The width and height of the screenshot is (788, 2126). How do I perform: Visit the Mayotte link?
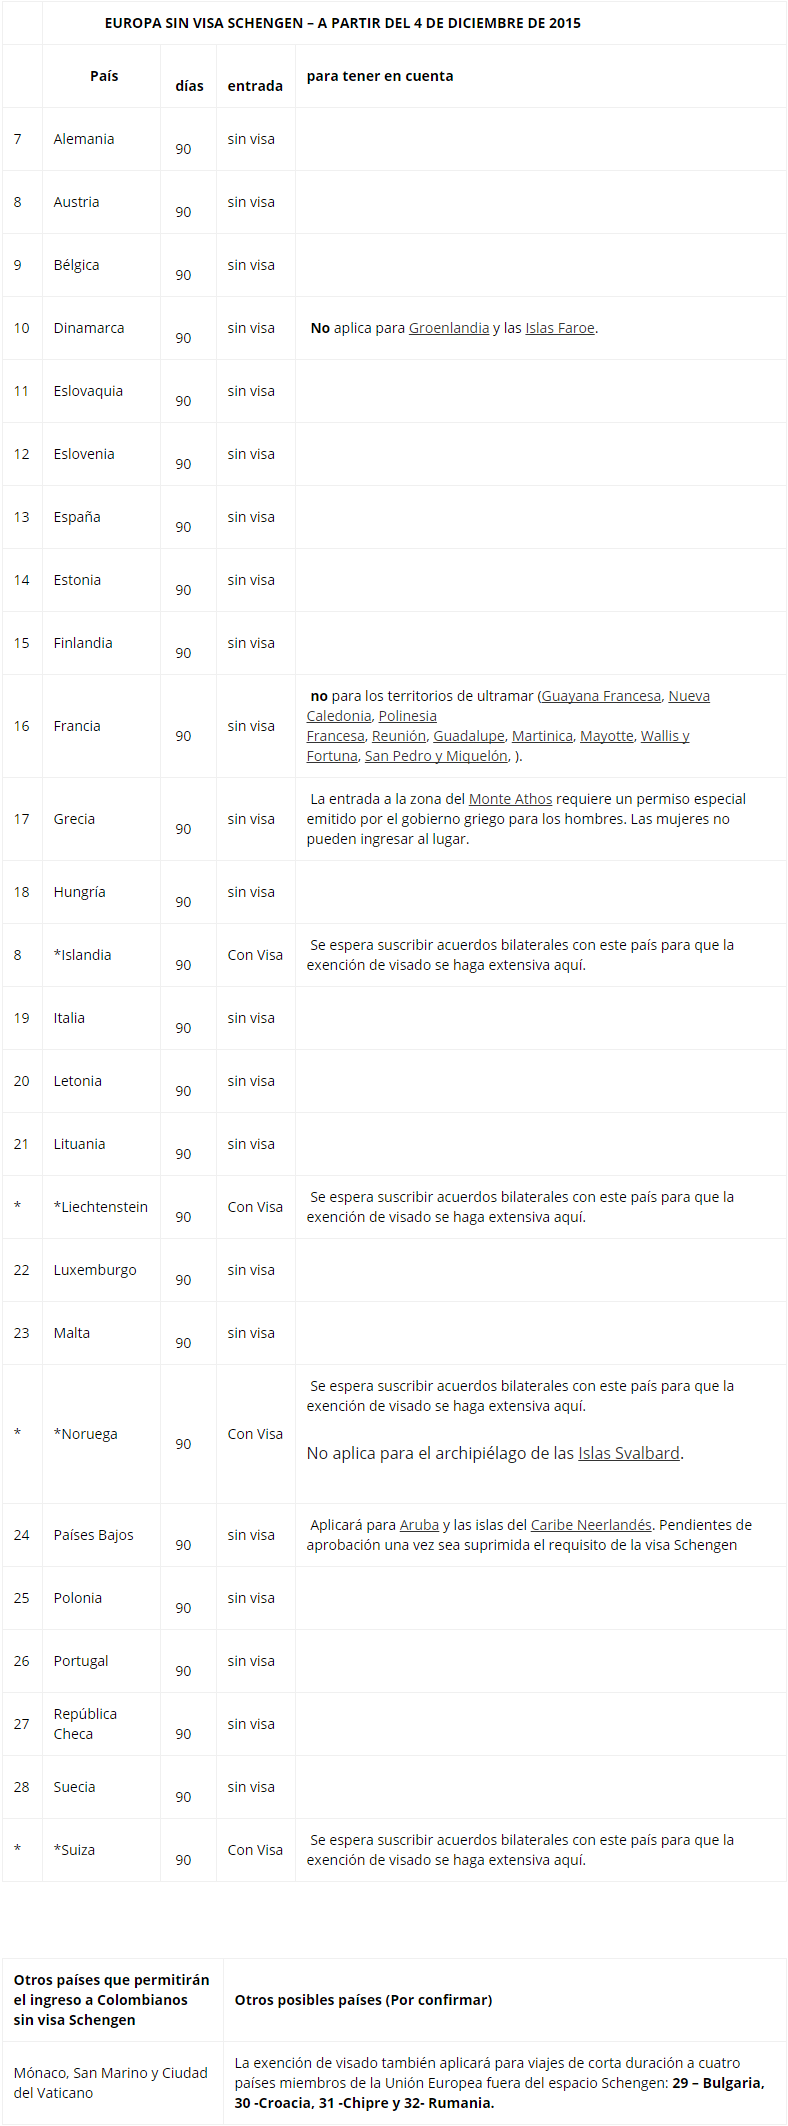607,736
